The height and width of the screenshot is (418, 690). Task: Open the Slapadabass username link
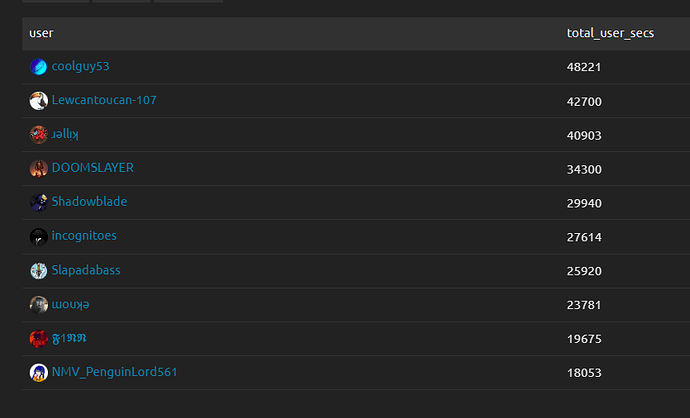coord(86,270)
